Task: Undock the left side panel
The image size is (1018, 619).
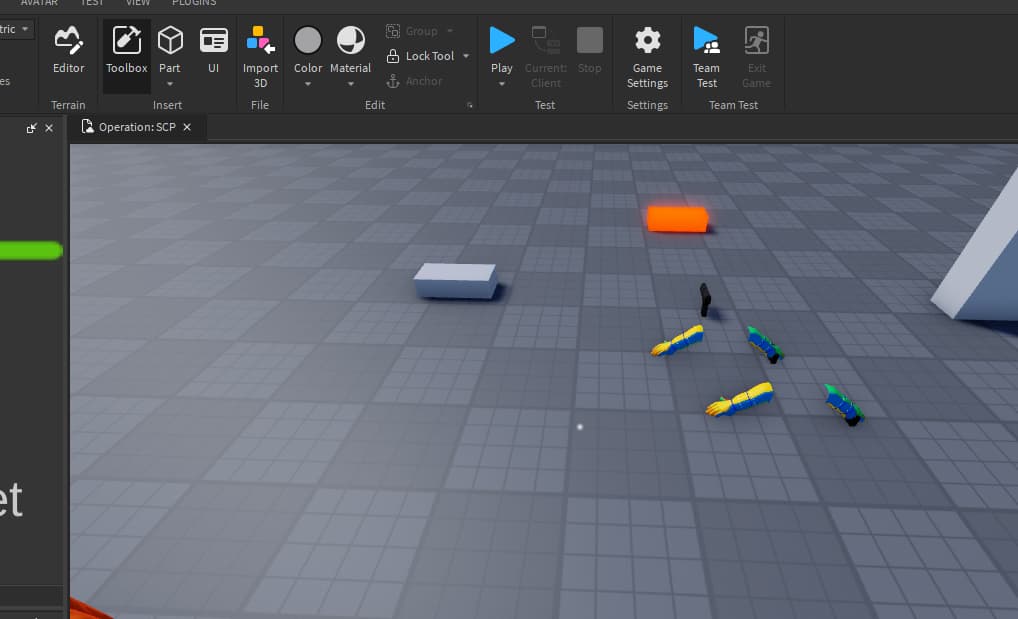Action: click(32, 128)
